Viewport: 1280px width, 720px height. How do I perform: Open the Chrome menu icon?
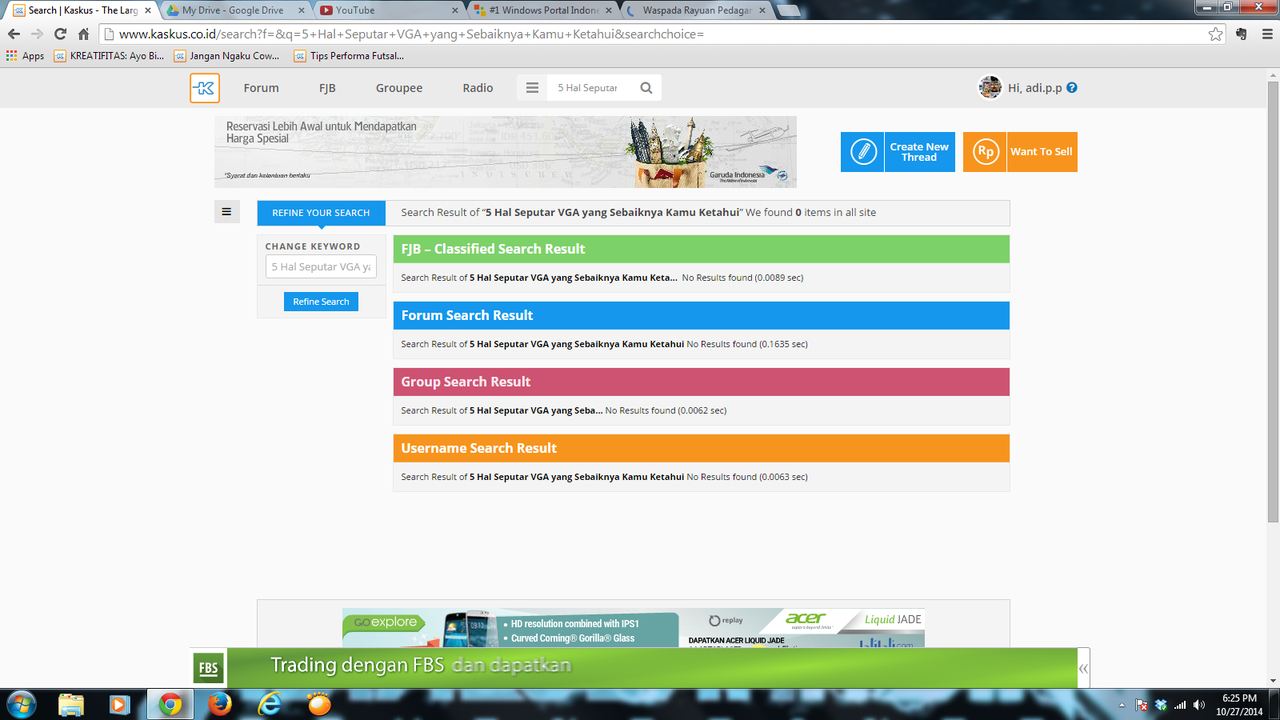click(x=1265, y=34)
